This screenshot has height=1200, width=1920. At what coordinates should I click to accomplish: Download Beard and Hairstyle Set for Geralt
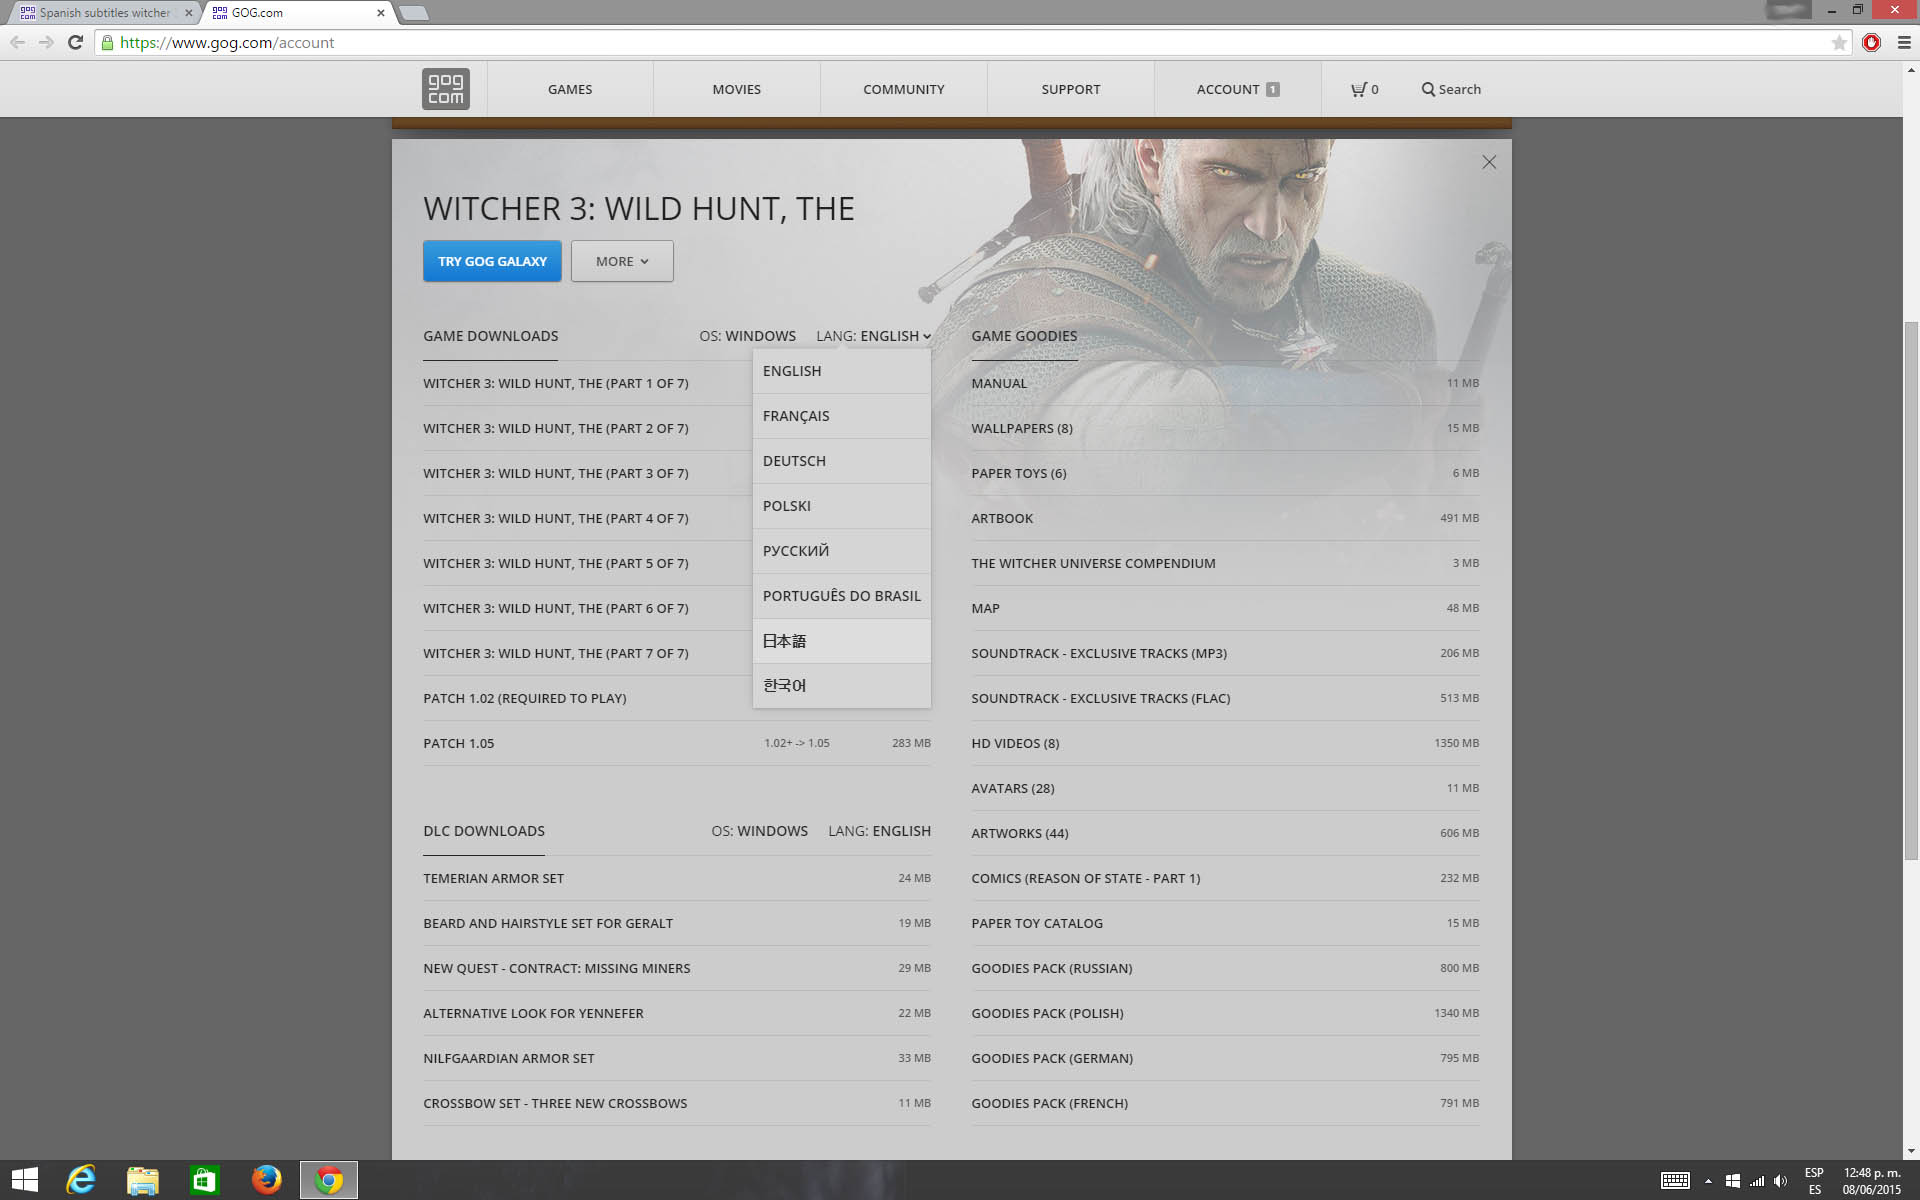pos(677,923)
